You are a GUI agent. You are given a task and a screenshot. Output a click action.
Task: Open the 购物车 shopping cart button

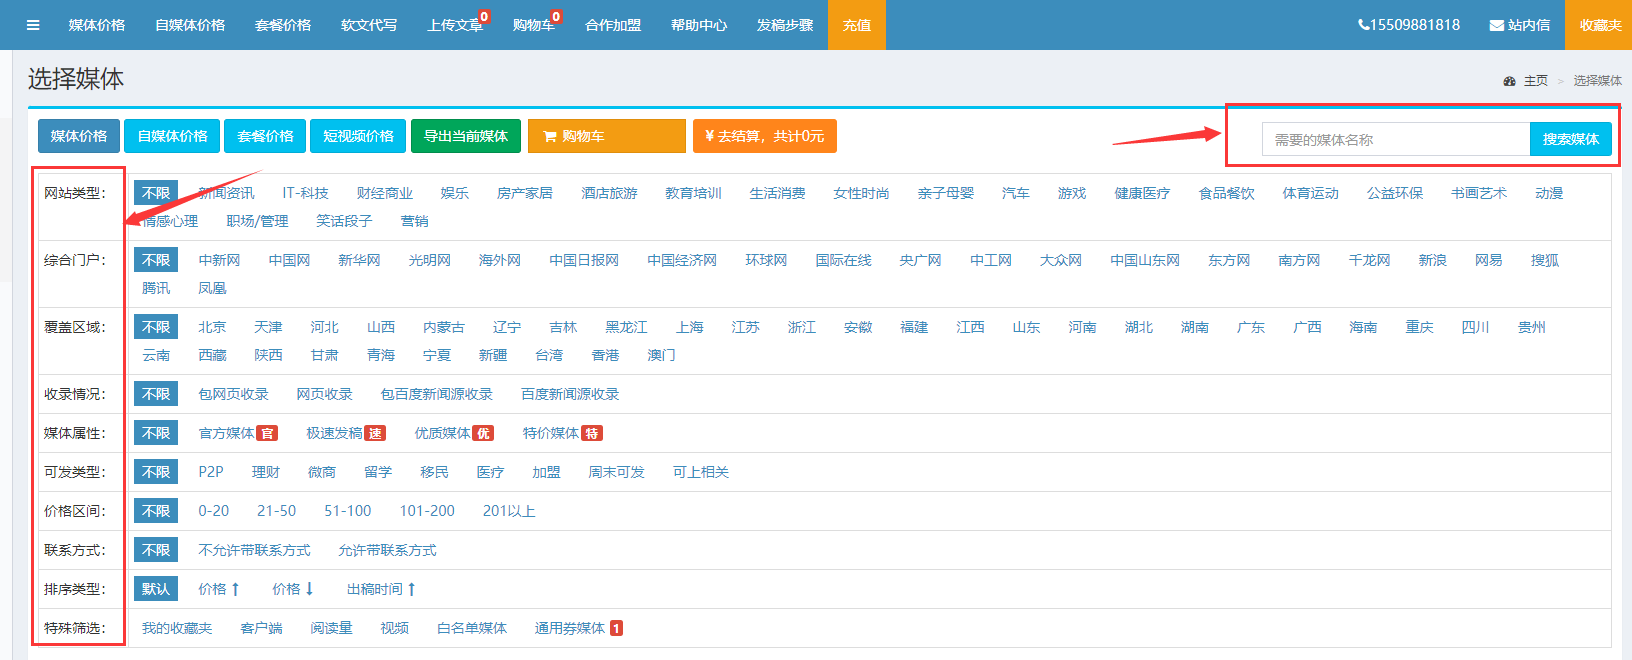pyautogui.click(x=606, y=136)
